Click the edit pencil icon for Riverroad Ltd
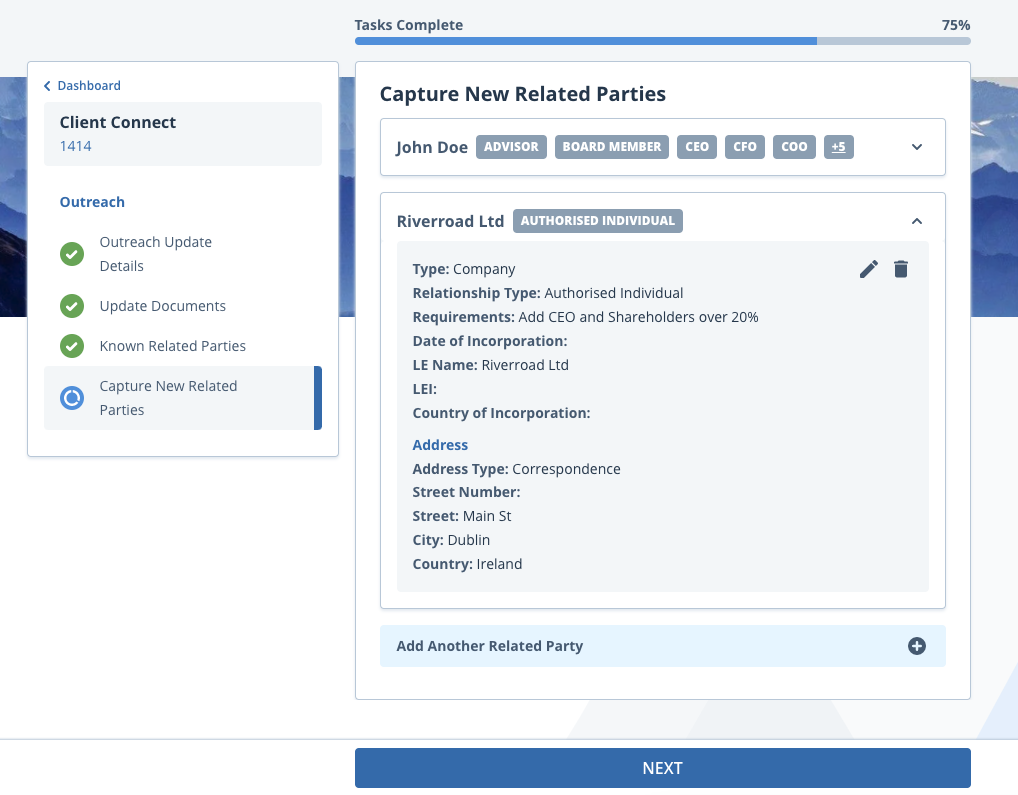Viewport: 1018px width, 795px height. tap(868, 269)
